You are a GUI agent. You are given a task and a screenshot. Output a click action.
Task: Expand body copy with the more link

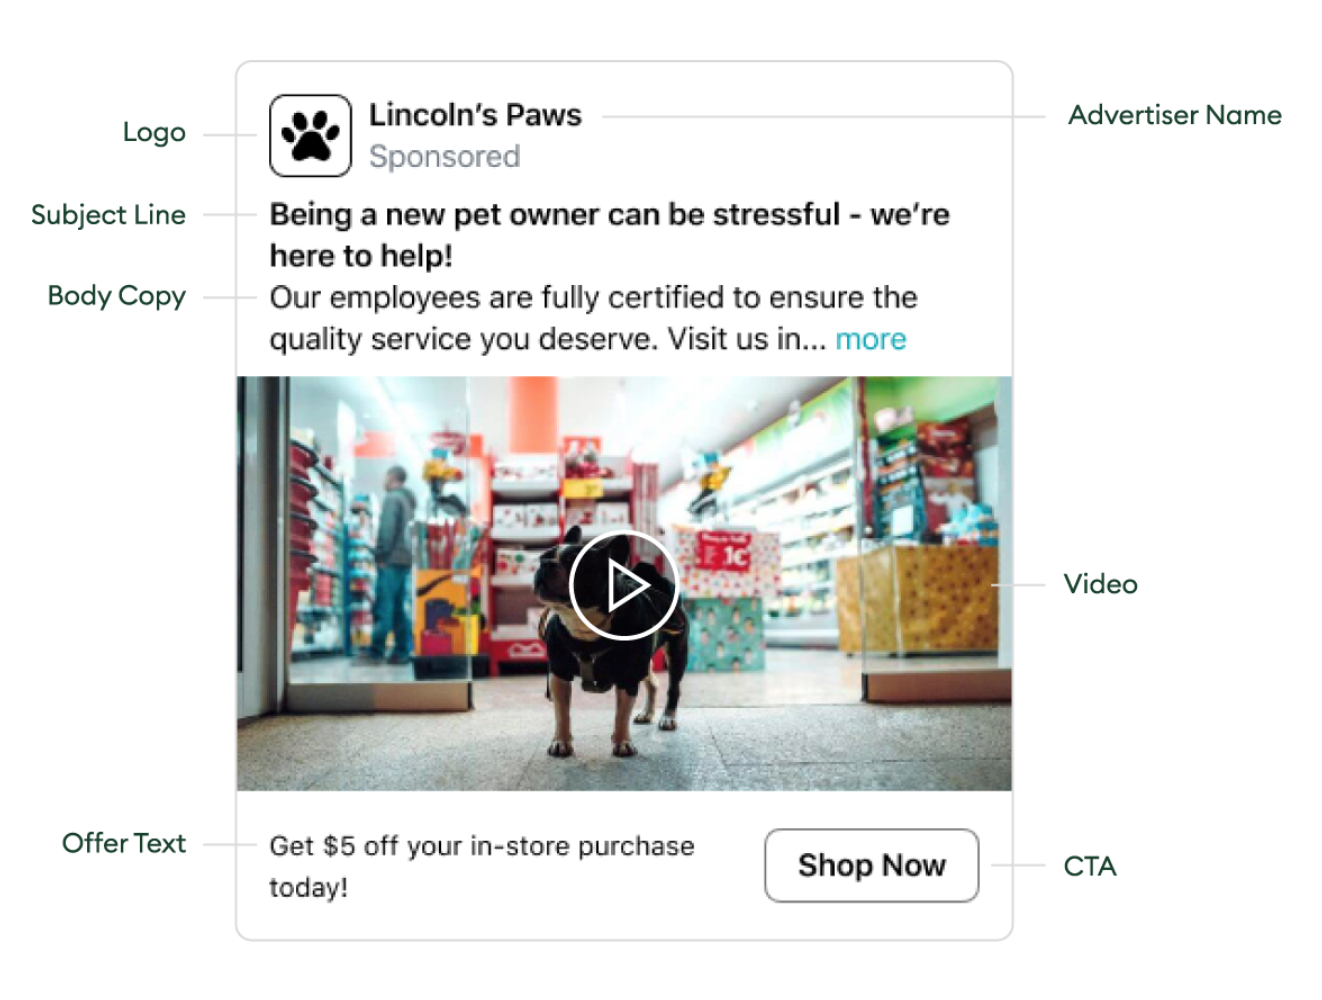pyautogui.click(x=870, y=339)
